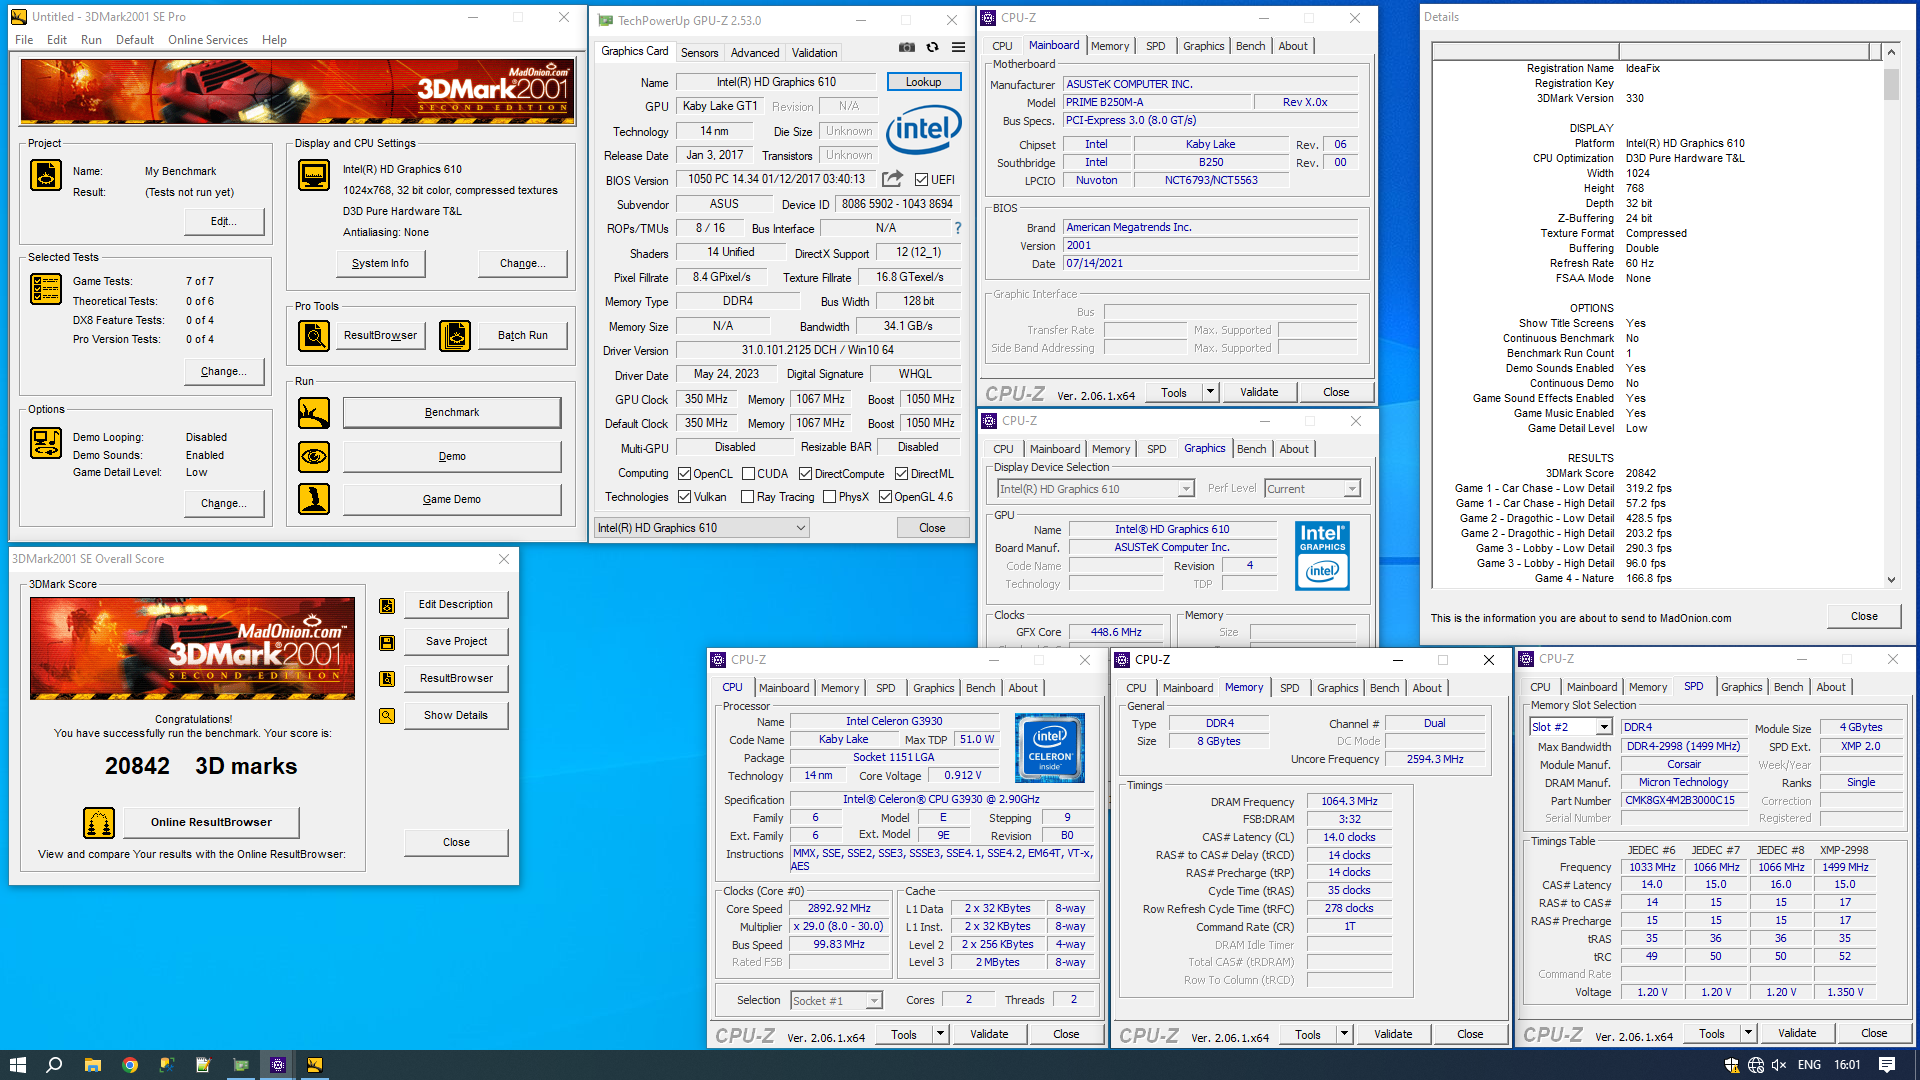Toggle the OpenGL 4.6 checkbox
1920x1080 pixels.
(885, 497)
